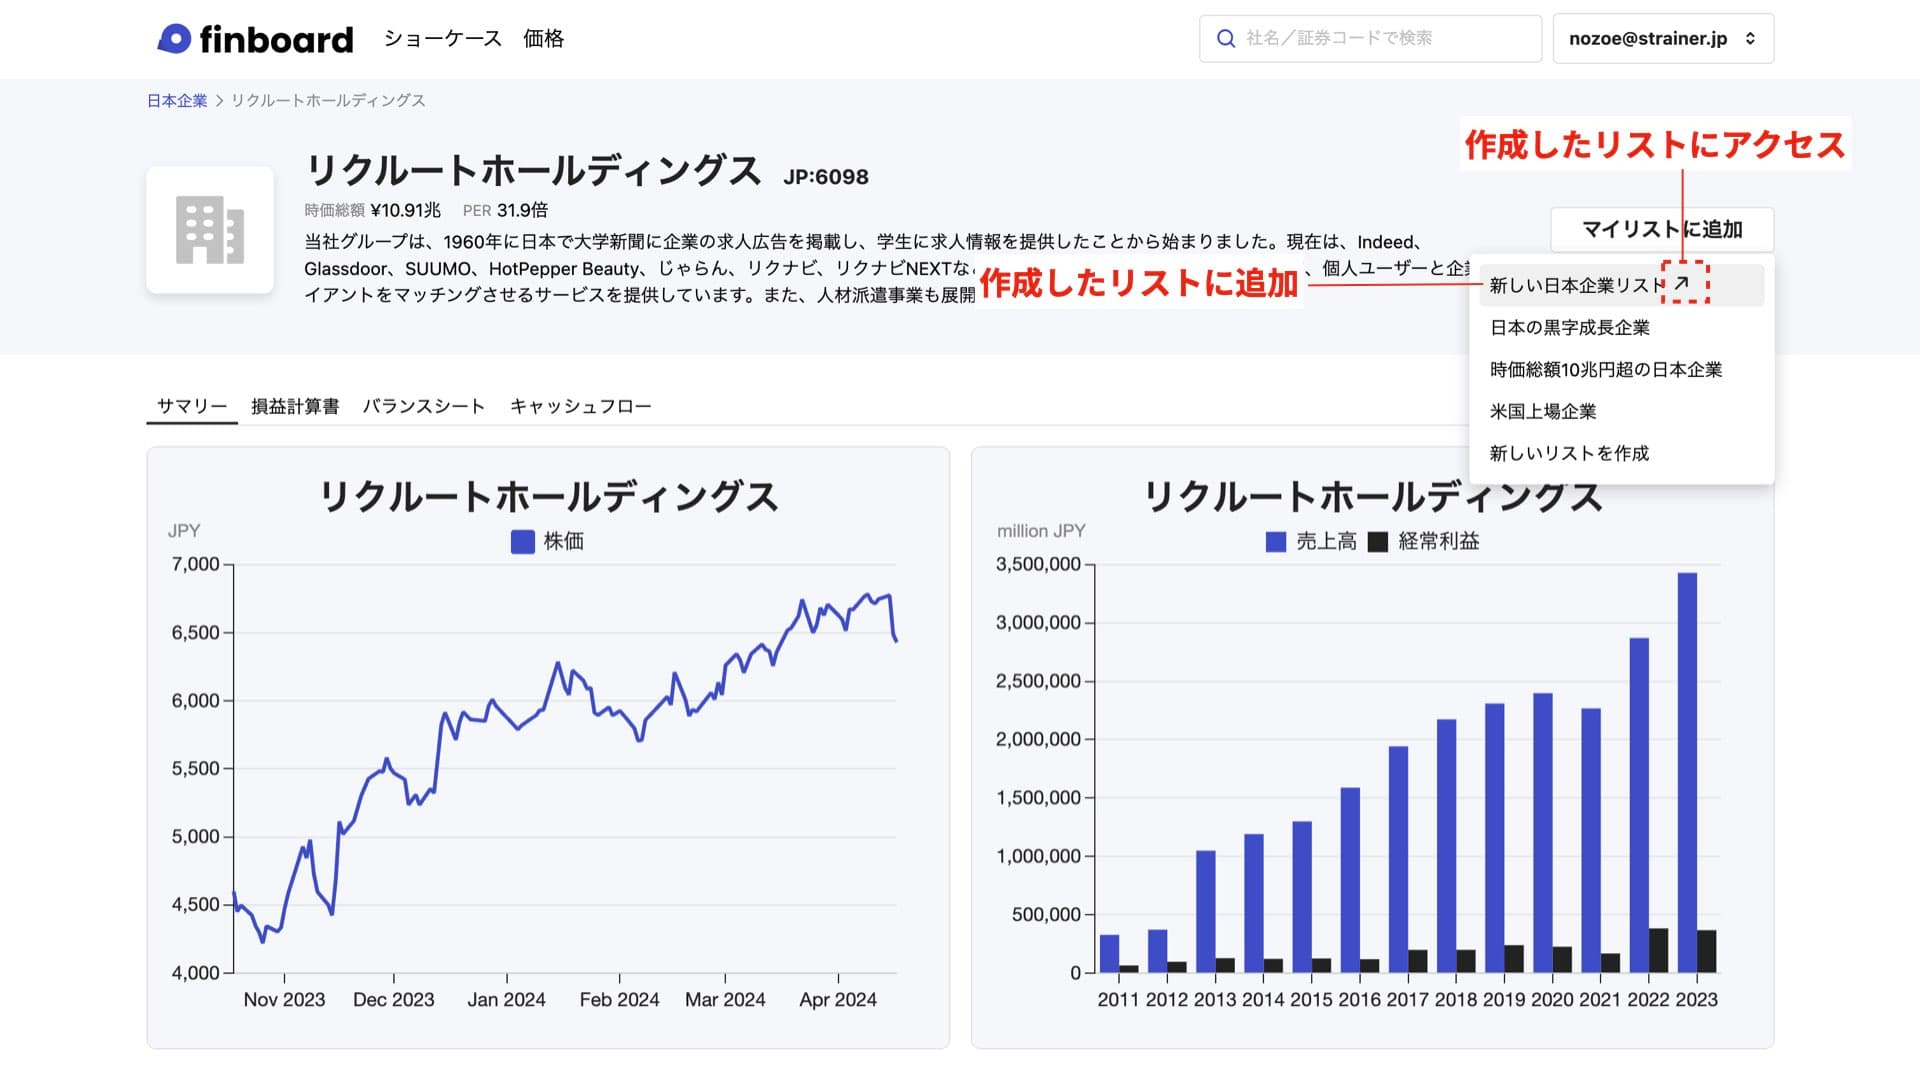Click リクルートホールディングス breadcrumb text
This screenshot has width=1920, height=1080.
pos(328,101)
